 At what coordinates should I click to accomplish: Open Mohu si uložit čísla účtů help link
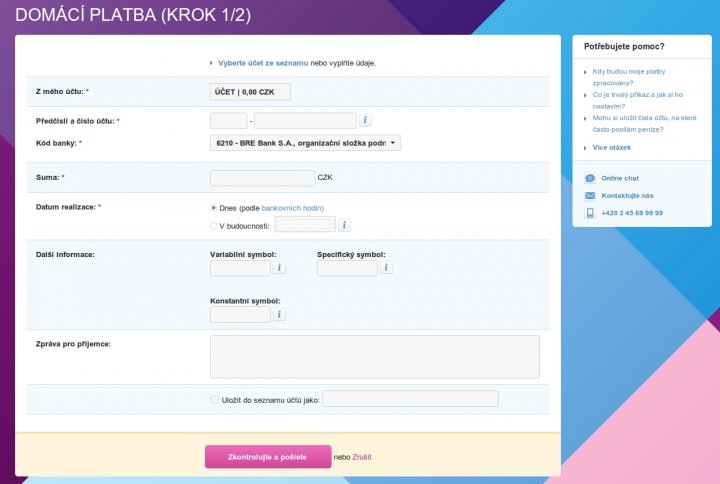pos(644,124)
